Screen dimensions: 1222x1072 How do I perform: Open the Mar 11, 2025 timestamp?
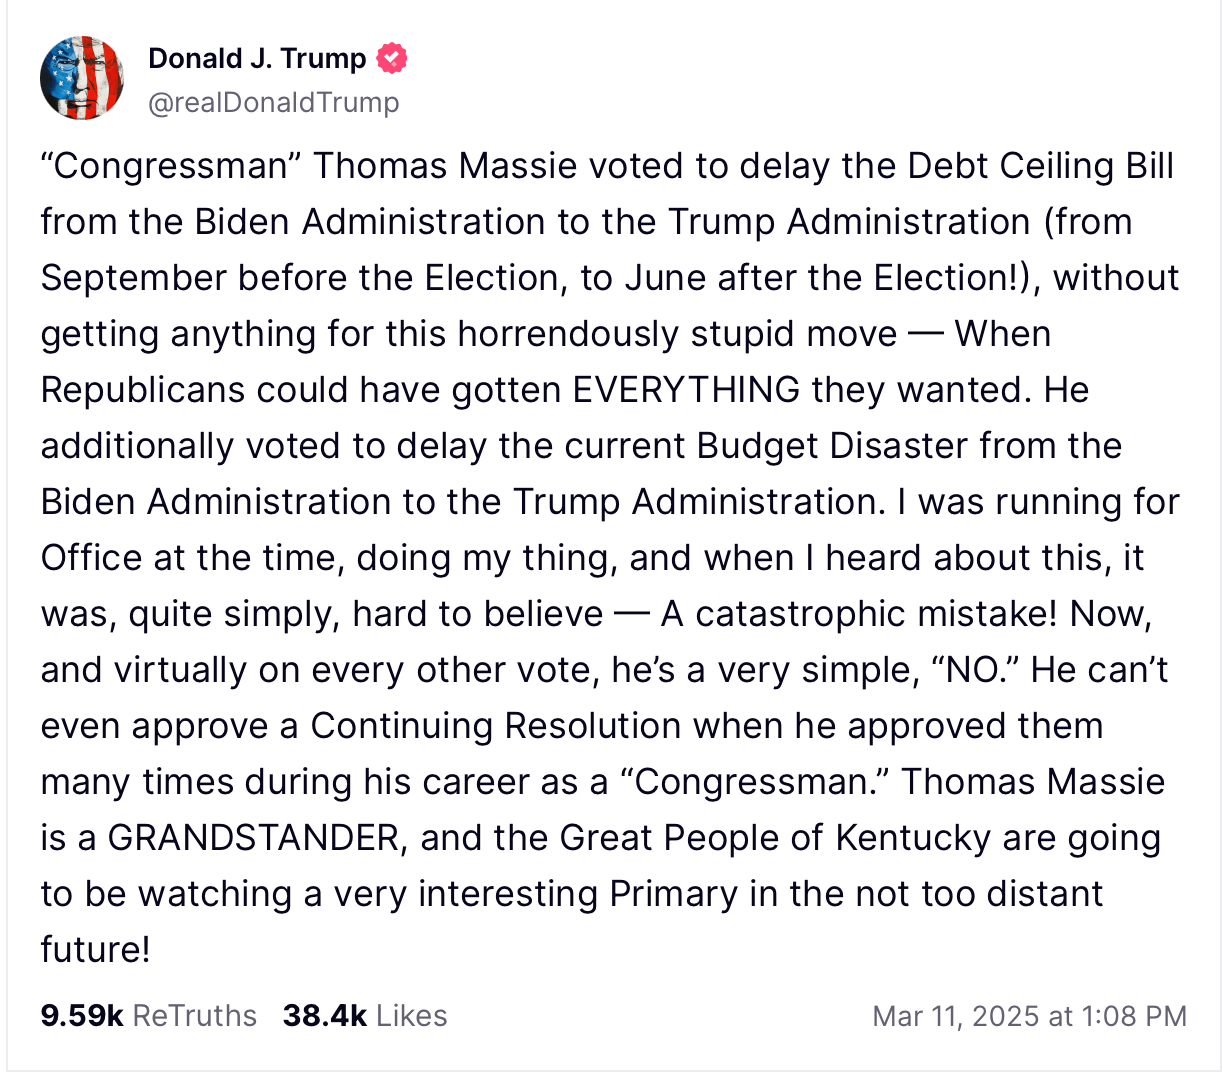click(956, 1017)
